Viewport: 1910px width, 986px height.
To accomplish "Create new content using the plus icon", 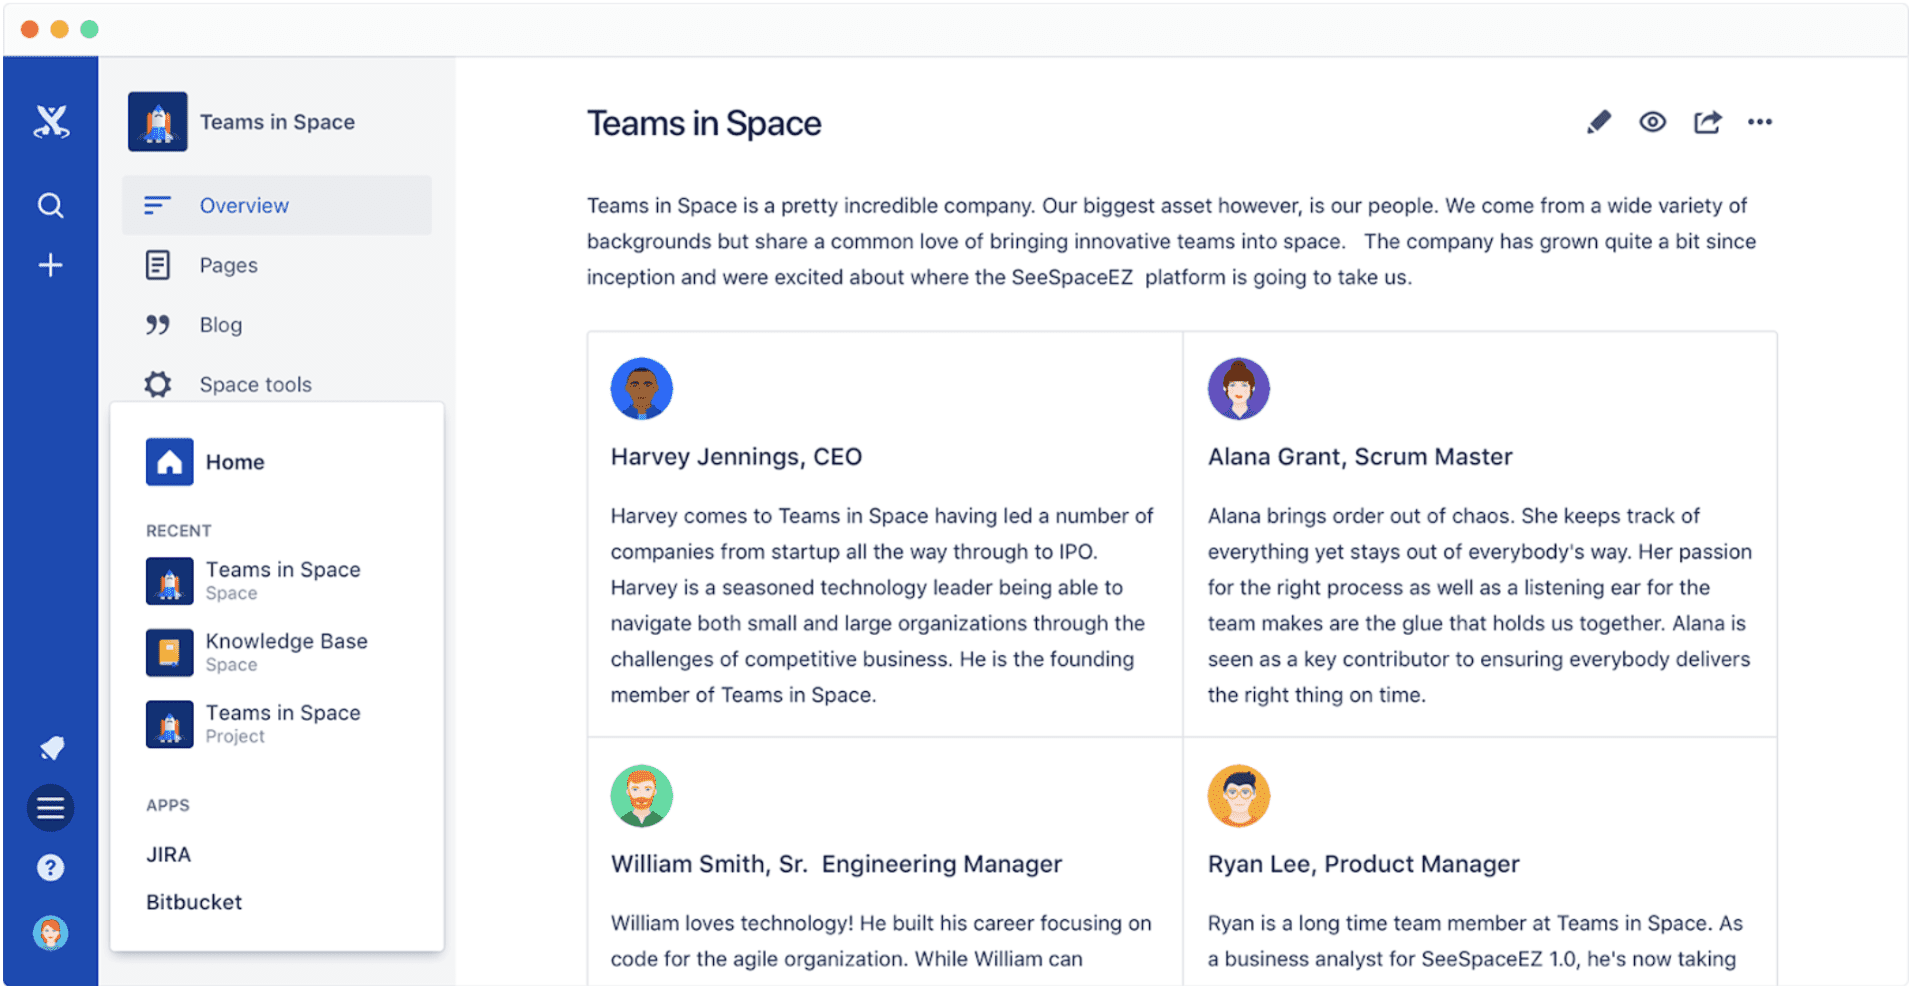I will [50, 264].
